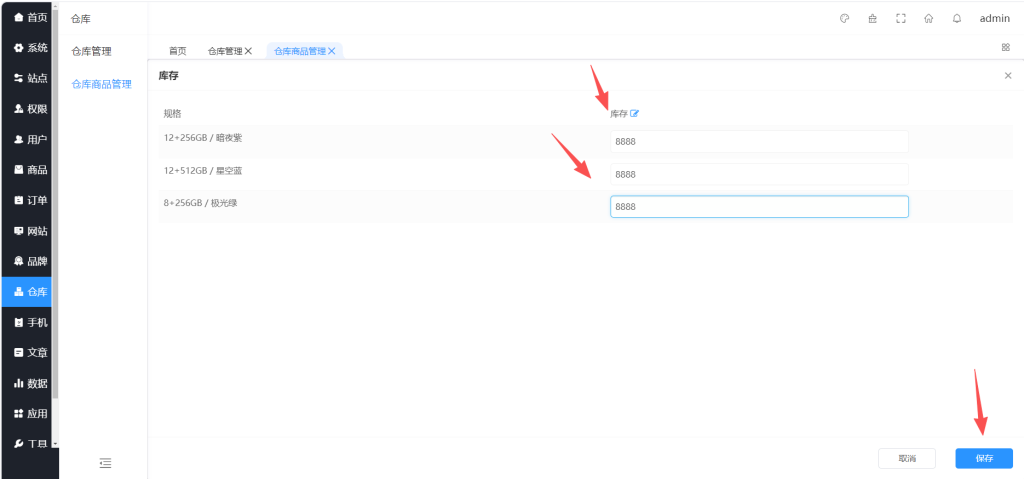Switch to the 首页 tab
1024x479 pixels.
pyautogui.click(x=177, y=51)
